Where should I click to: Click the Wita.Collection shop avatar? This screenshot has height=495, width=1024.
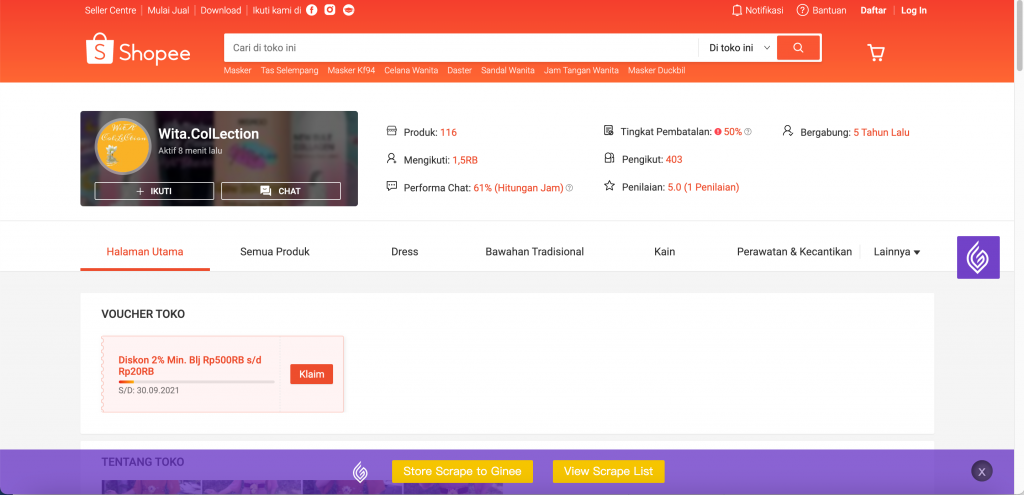click(x=123, y=147)
